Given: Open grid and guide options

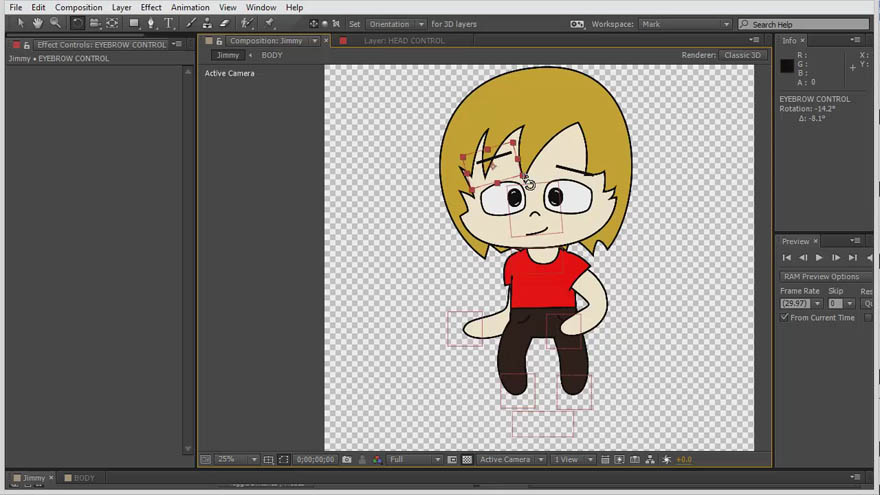Looking at the screenshot, I should point(269,460).
